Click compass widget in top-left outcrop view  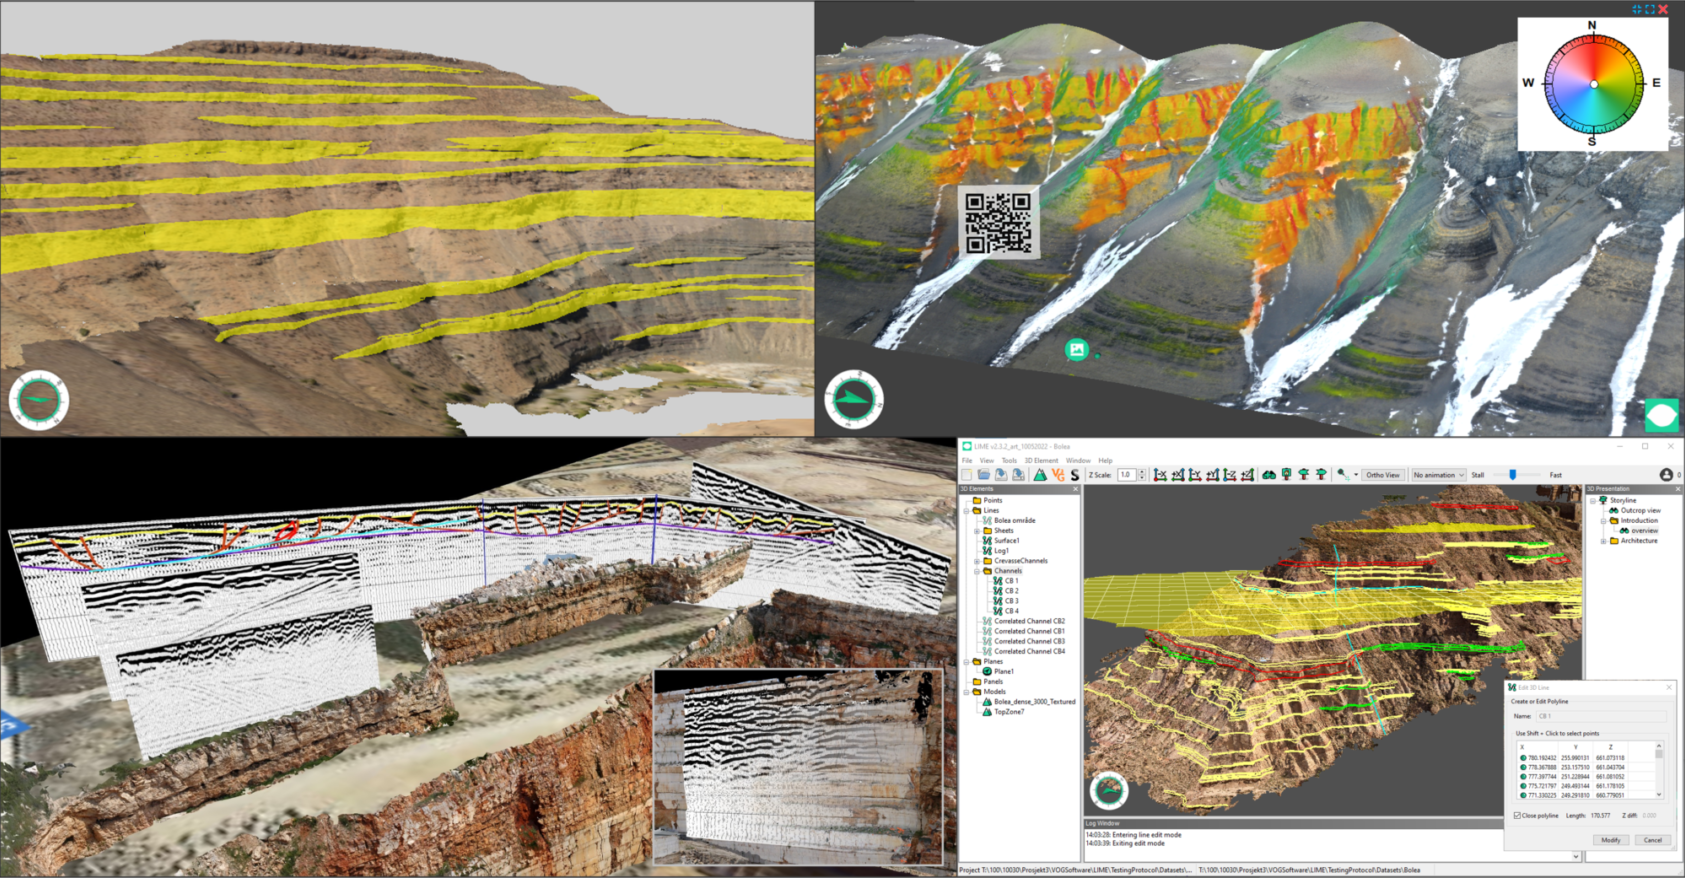(x=39, y=400)
